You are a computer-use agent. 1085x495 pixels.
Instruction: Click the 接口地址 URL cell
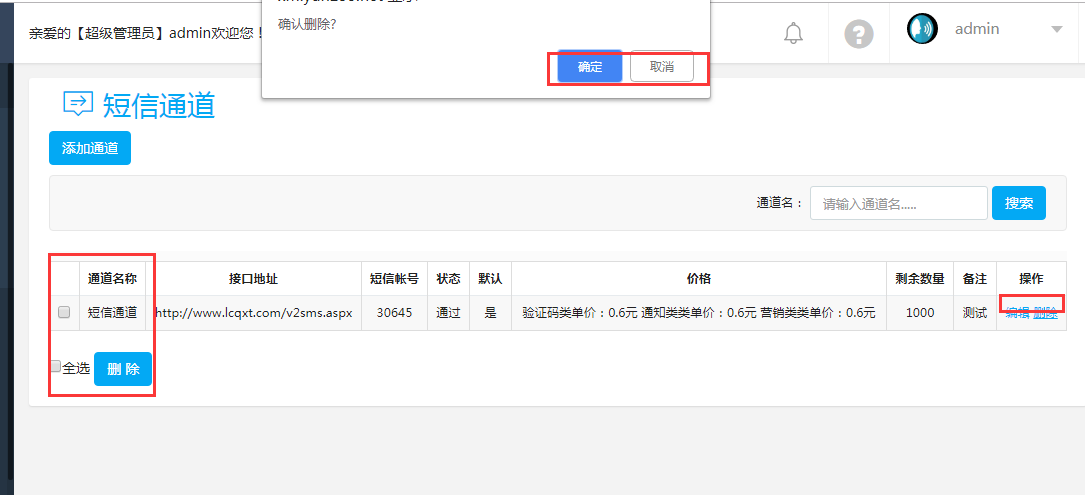(x=253, y=313)
